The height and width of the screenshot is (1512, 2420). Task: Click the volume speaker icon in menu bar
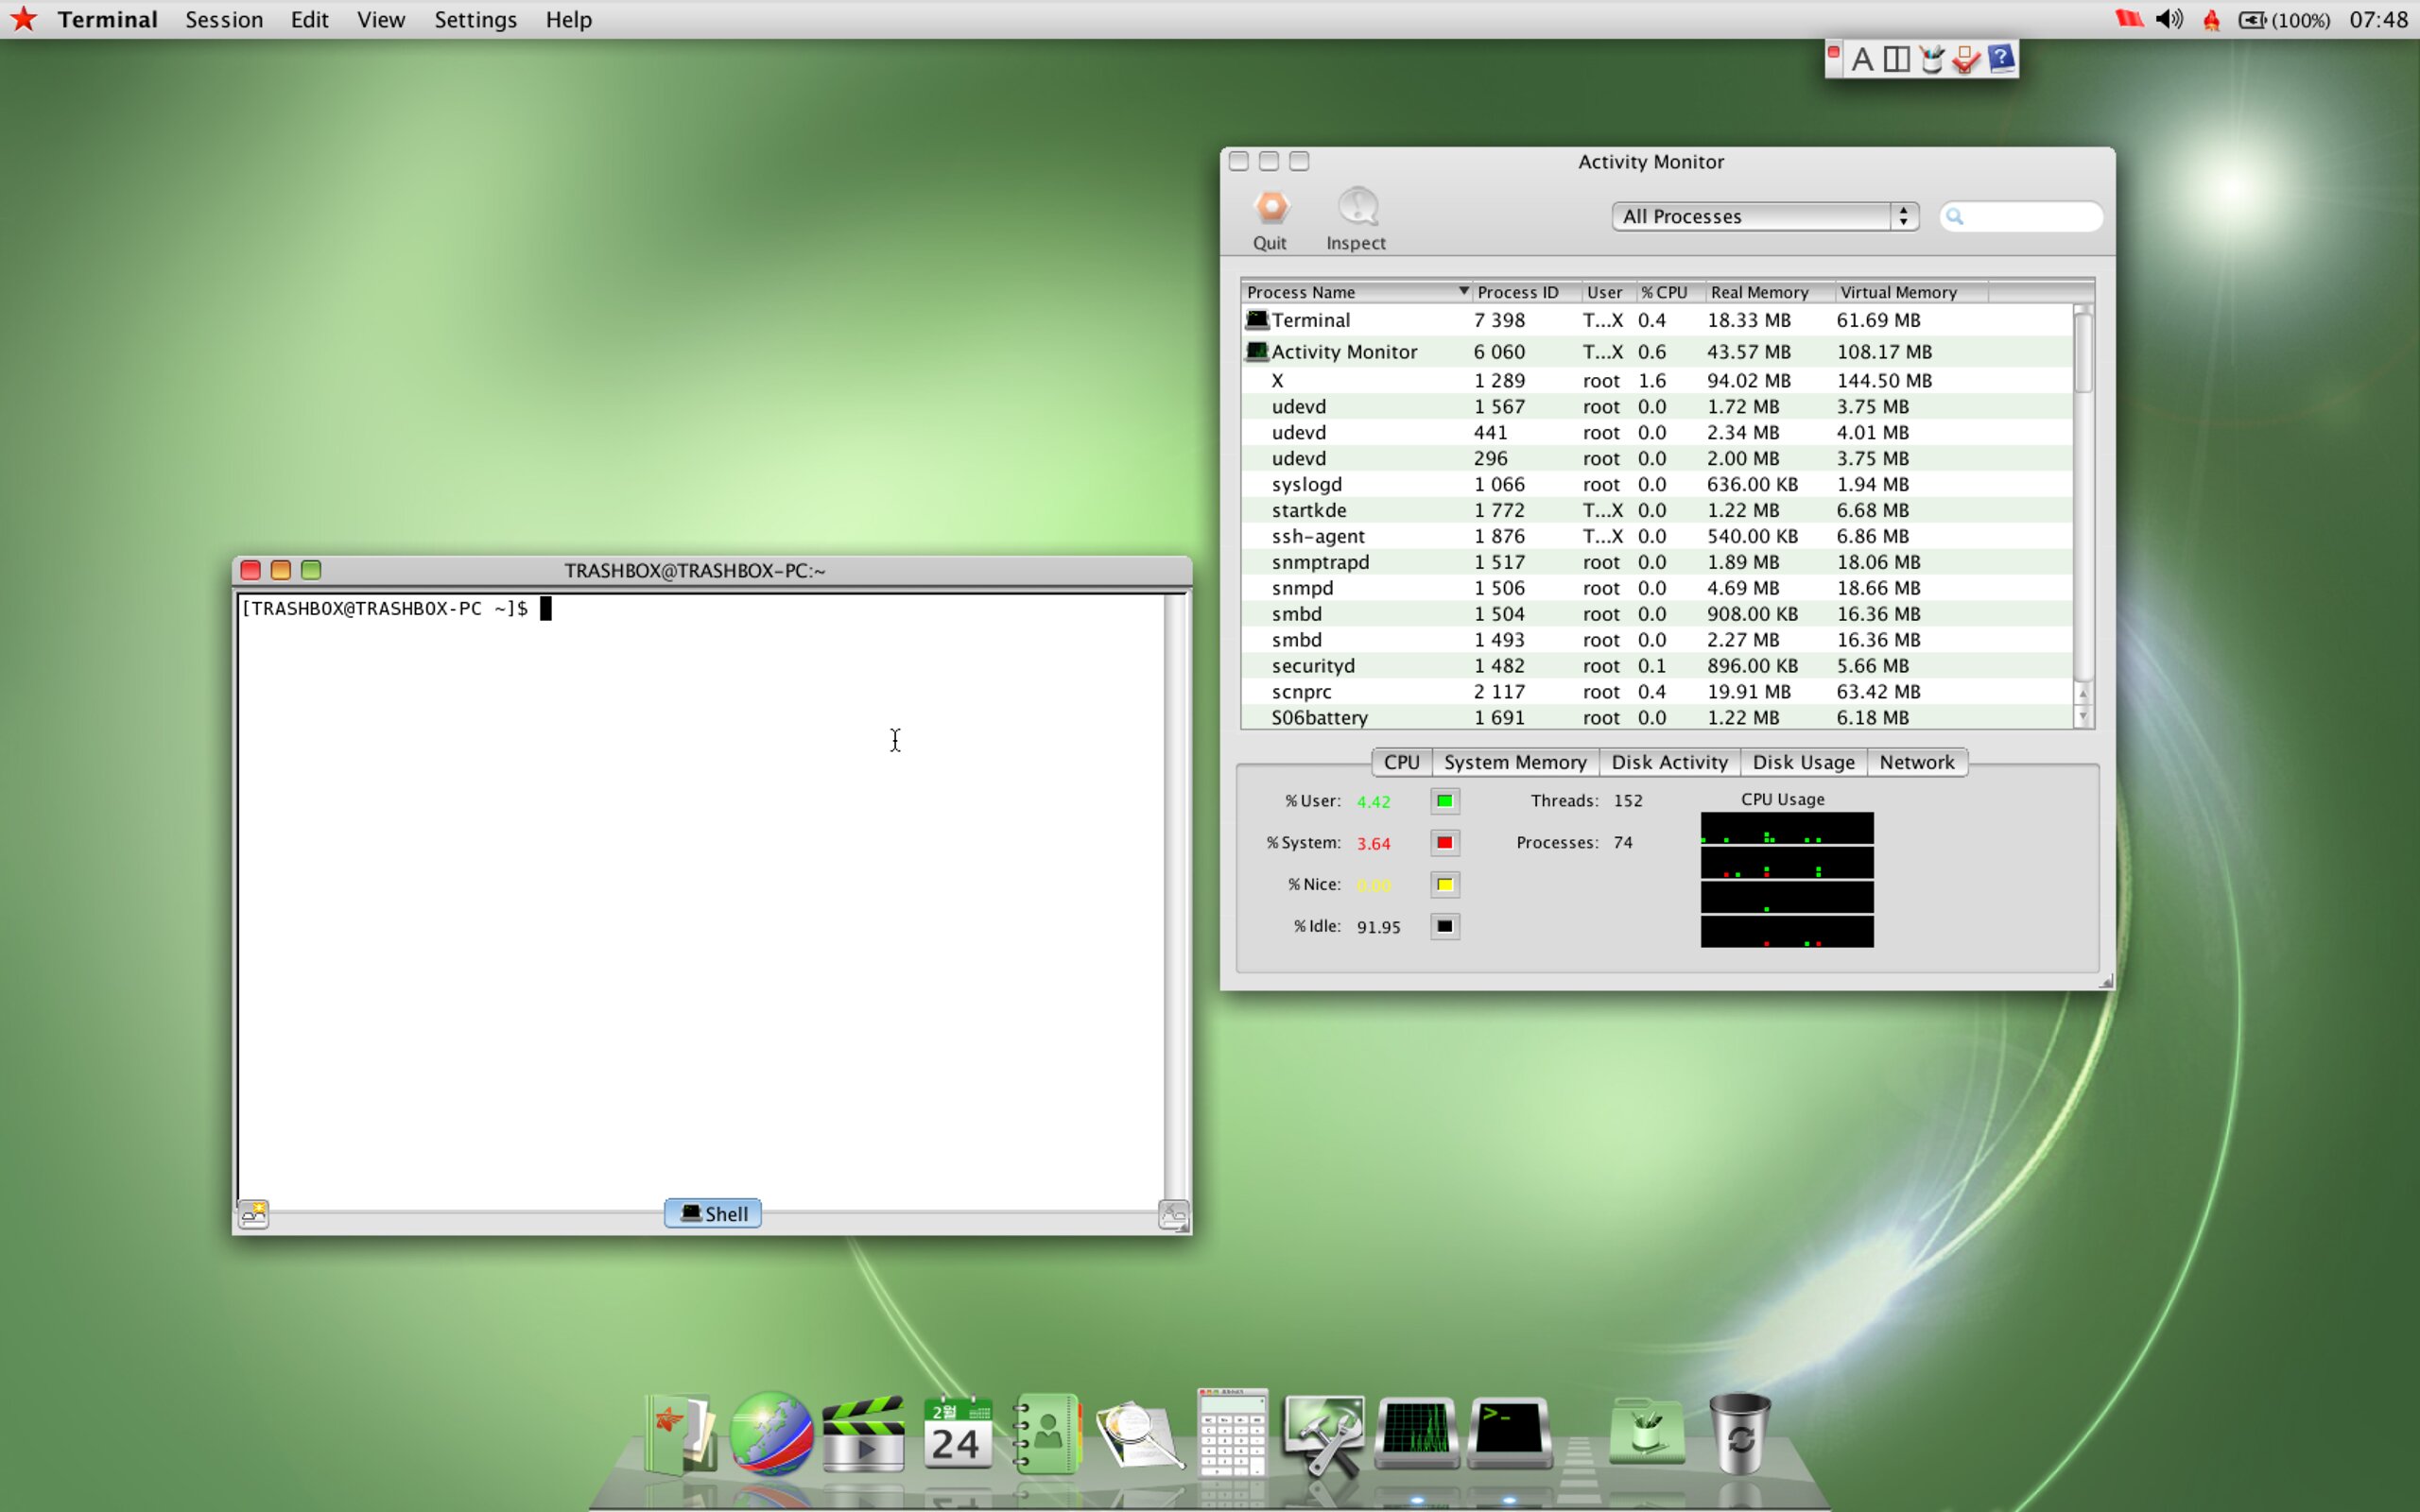(2168, 19)
